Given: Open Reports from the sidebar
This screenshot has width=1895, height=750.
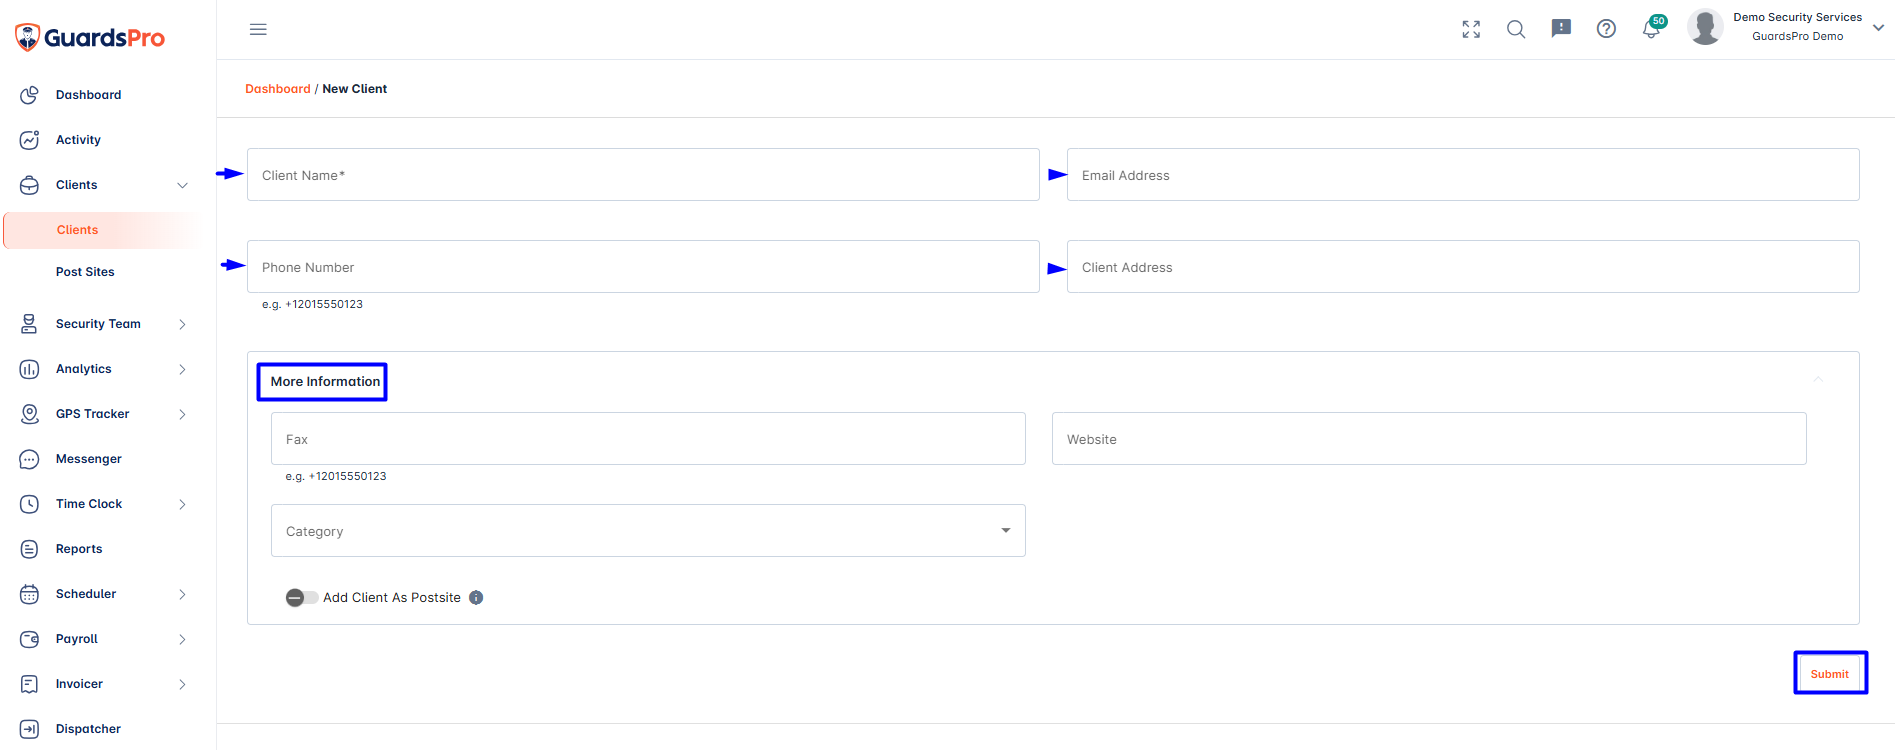Looking at the screenshot, I should pos(79,549).
